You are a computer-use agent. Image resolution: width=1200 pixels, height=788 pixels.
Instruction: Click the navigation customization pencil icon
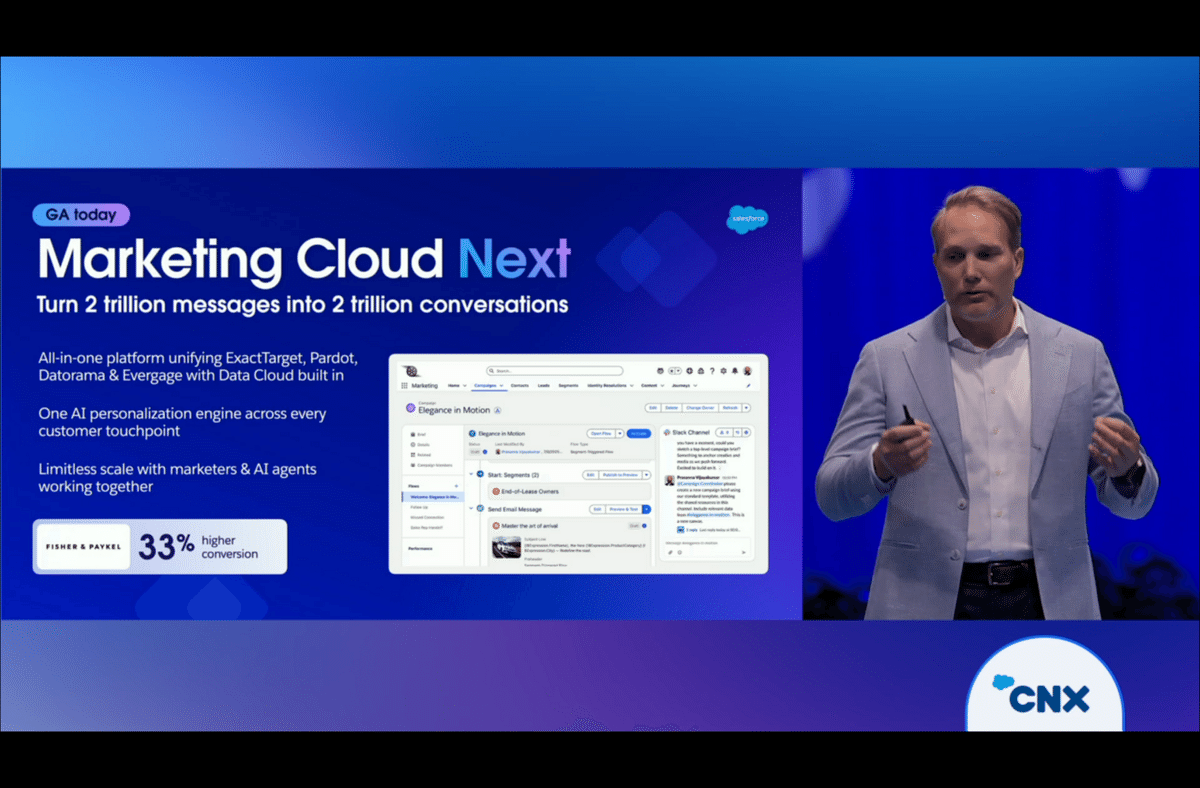pos(749,386)
